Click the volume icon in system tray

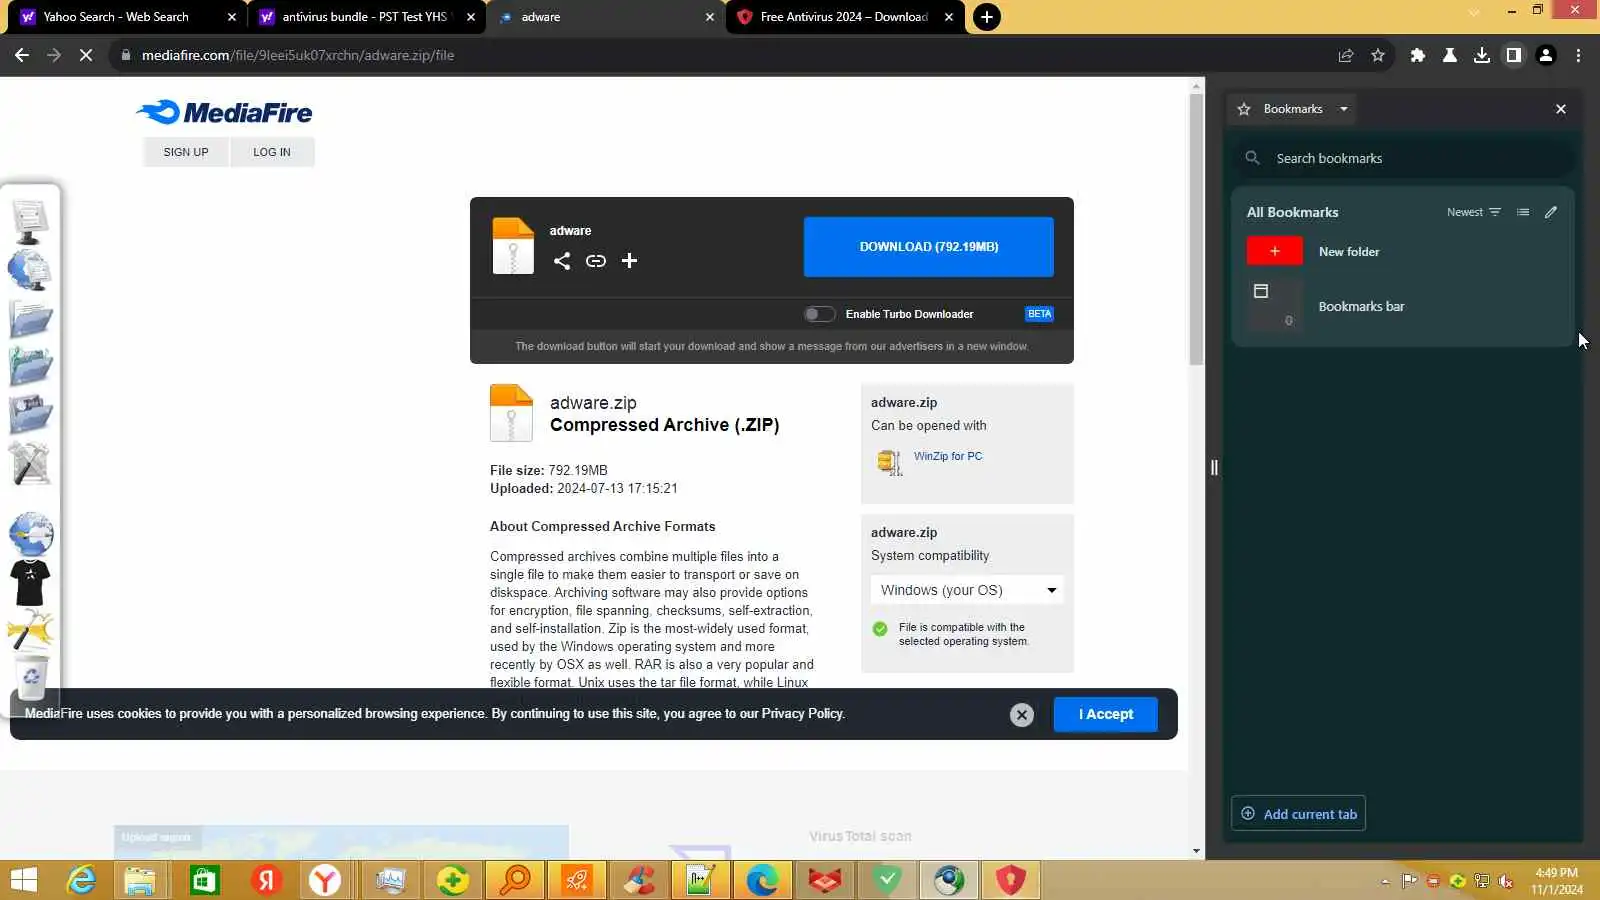1506,881
